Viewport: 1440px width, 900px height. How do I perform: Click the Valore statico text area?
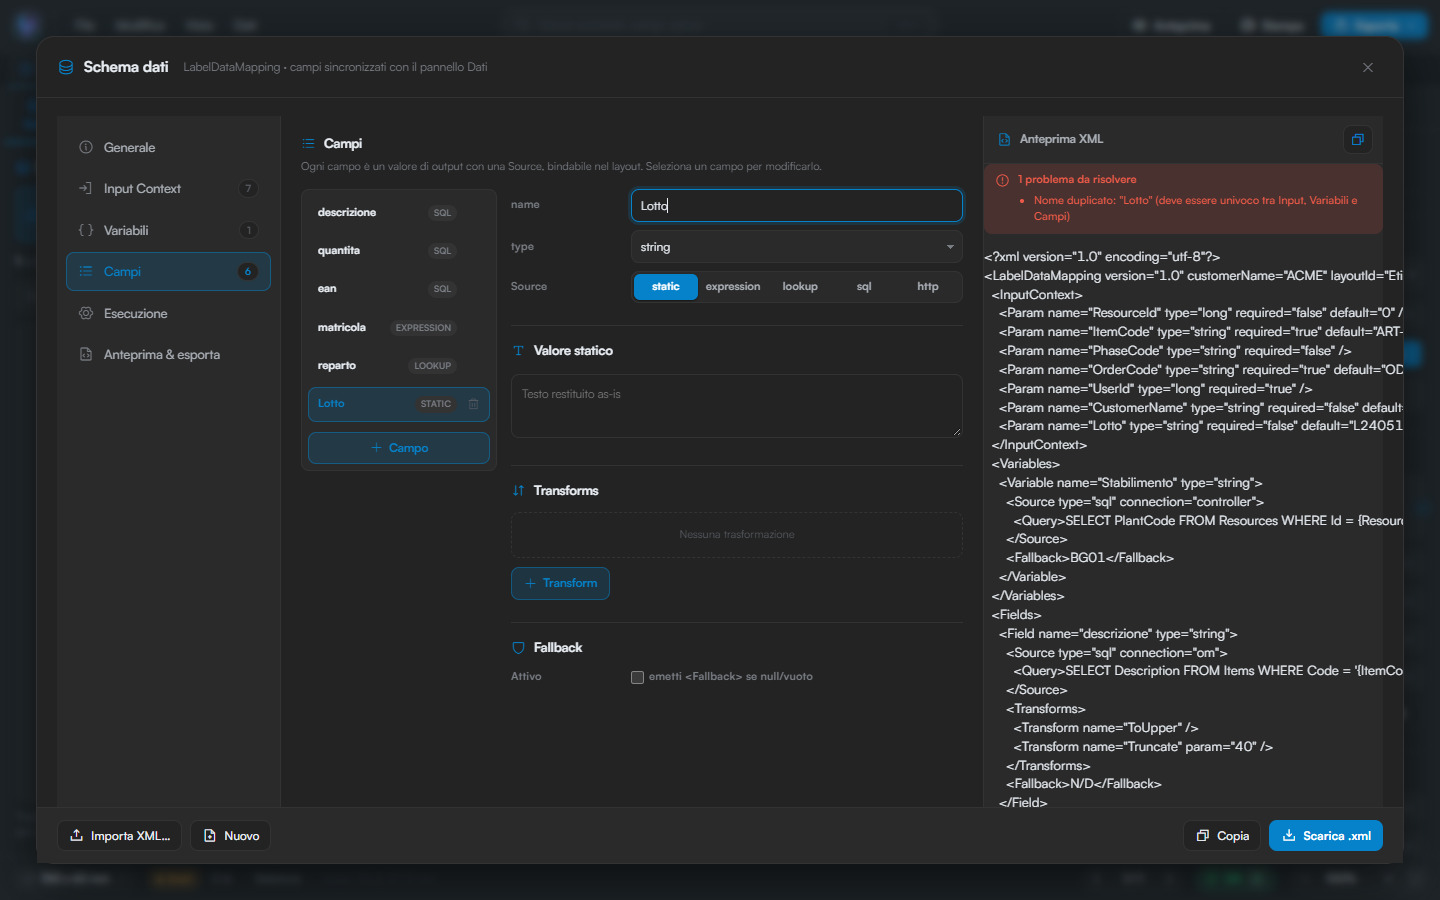[736, 406]
